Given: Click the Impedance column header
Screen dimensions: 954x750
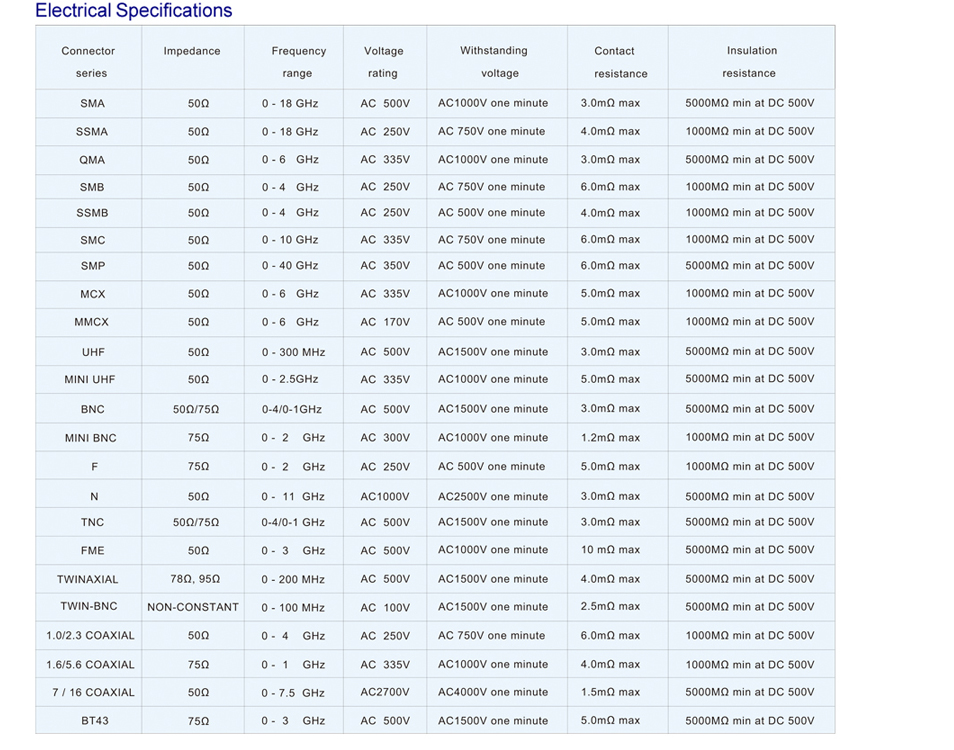Looking at the screenshot, I should 193,58.
